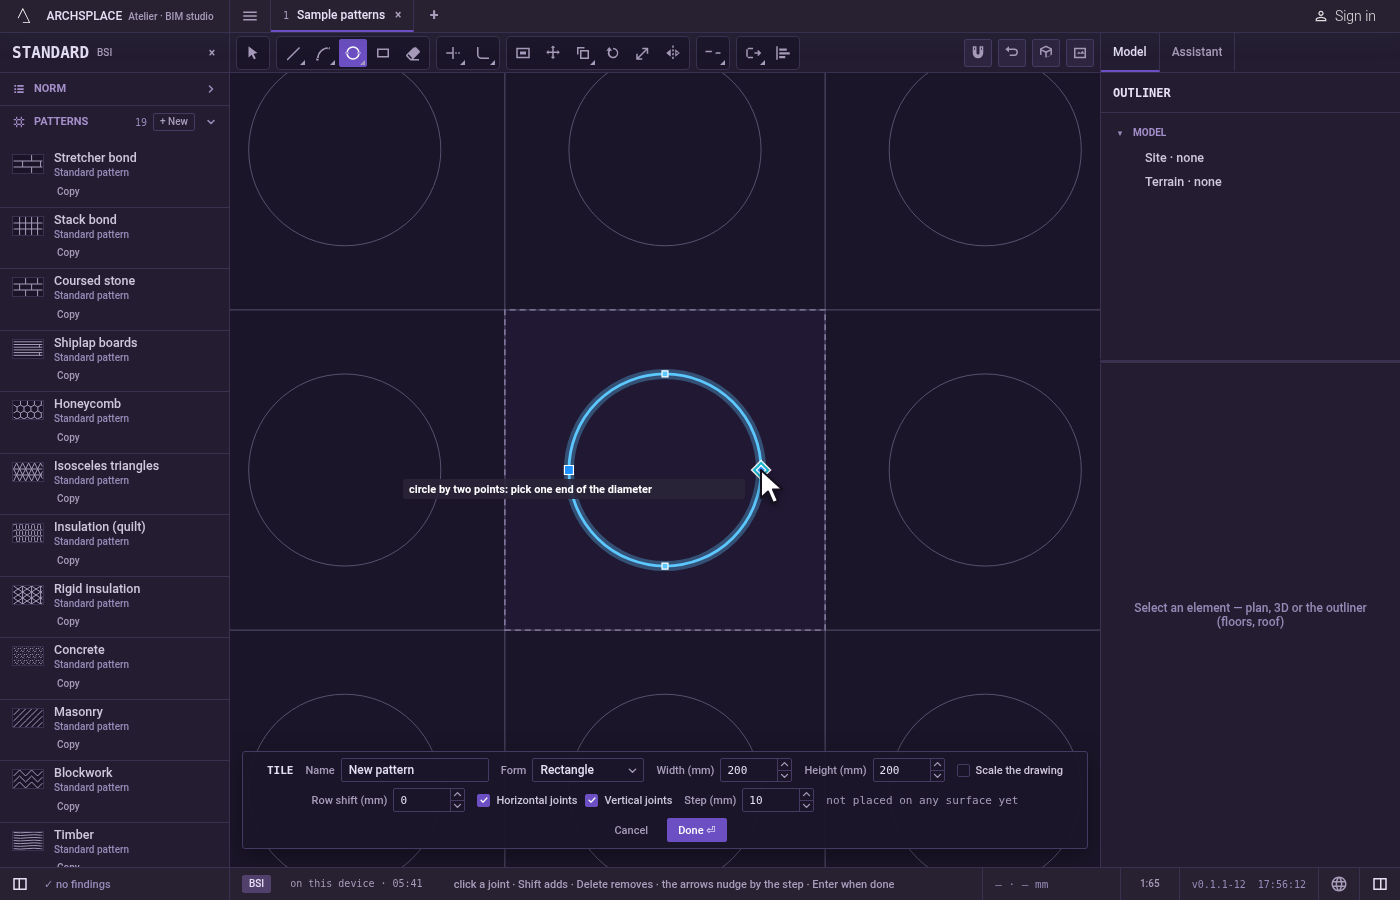
Task: Select the rectangle tool
Action: pyautogui.click(x=383, y=53)
